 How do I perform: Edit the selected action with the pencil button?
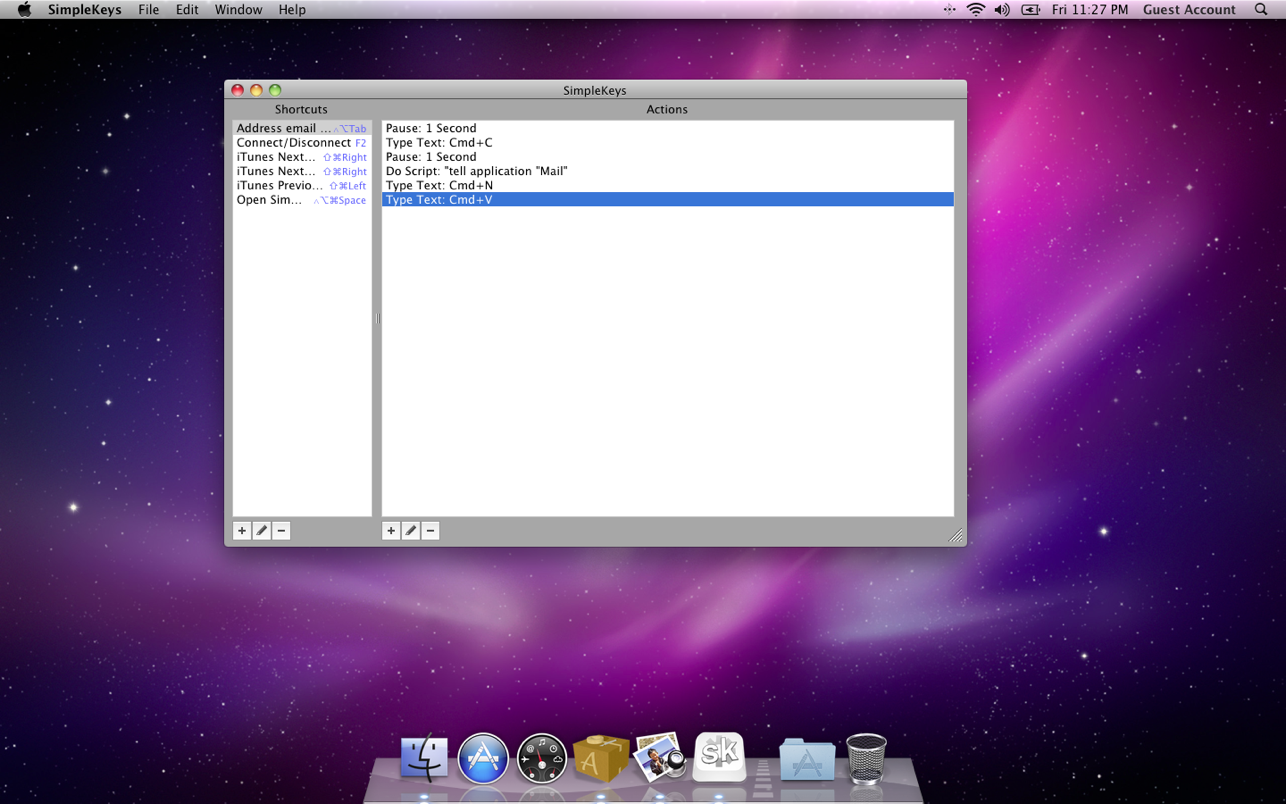(410, 531)
